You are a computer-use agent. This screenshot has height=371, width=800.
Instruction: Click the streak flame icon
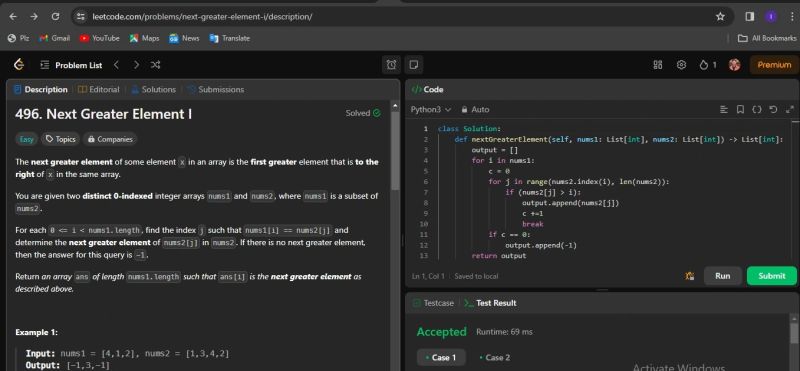[704, 65]
